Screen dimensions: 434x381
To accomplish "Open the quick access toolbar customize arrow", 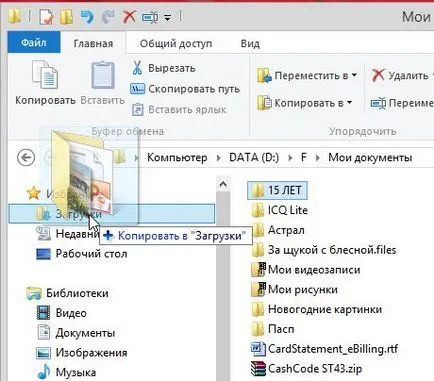I will pos(168,17).
